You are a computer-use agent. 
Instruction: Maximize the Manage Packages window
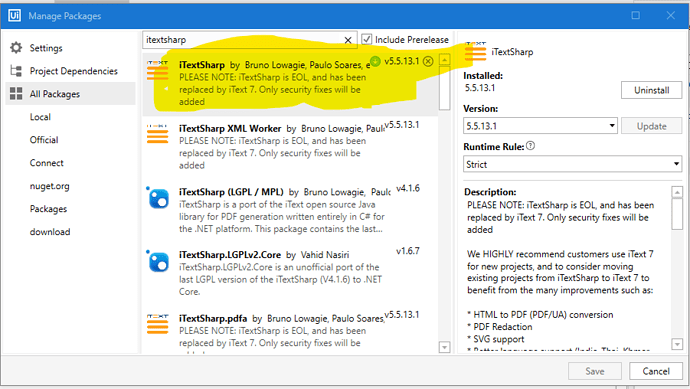636,15
